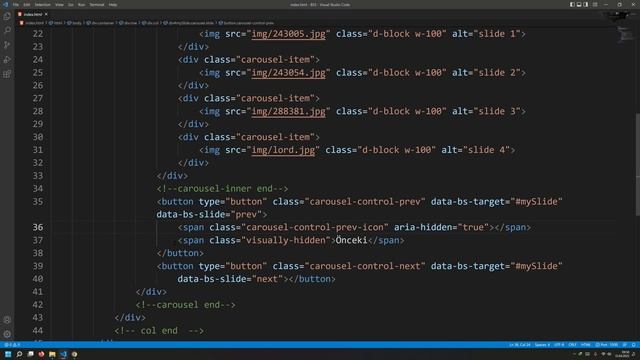Click the feedback icon in status bar
640x360 pixels.
(x=625, y=345)
